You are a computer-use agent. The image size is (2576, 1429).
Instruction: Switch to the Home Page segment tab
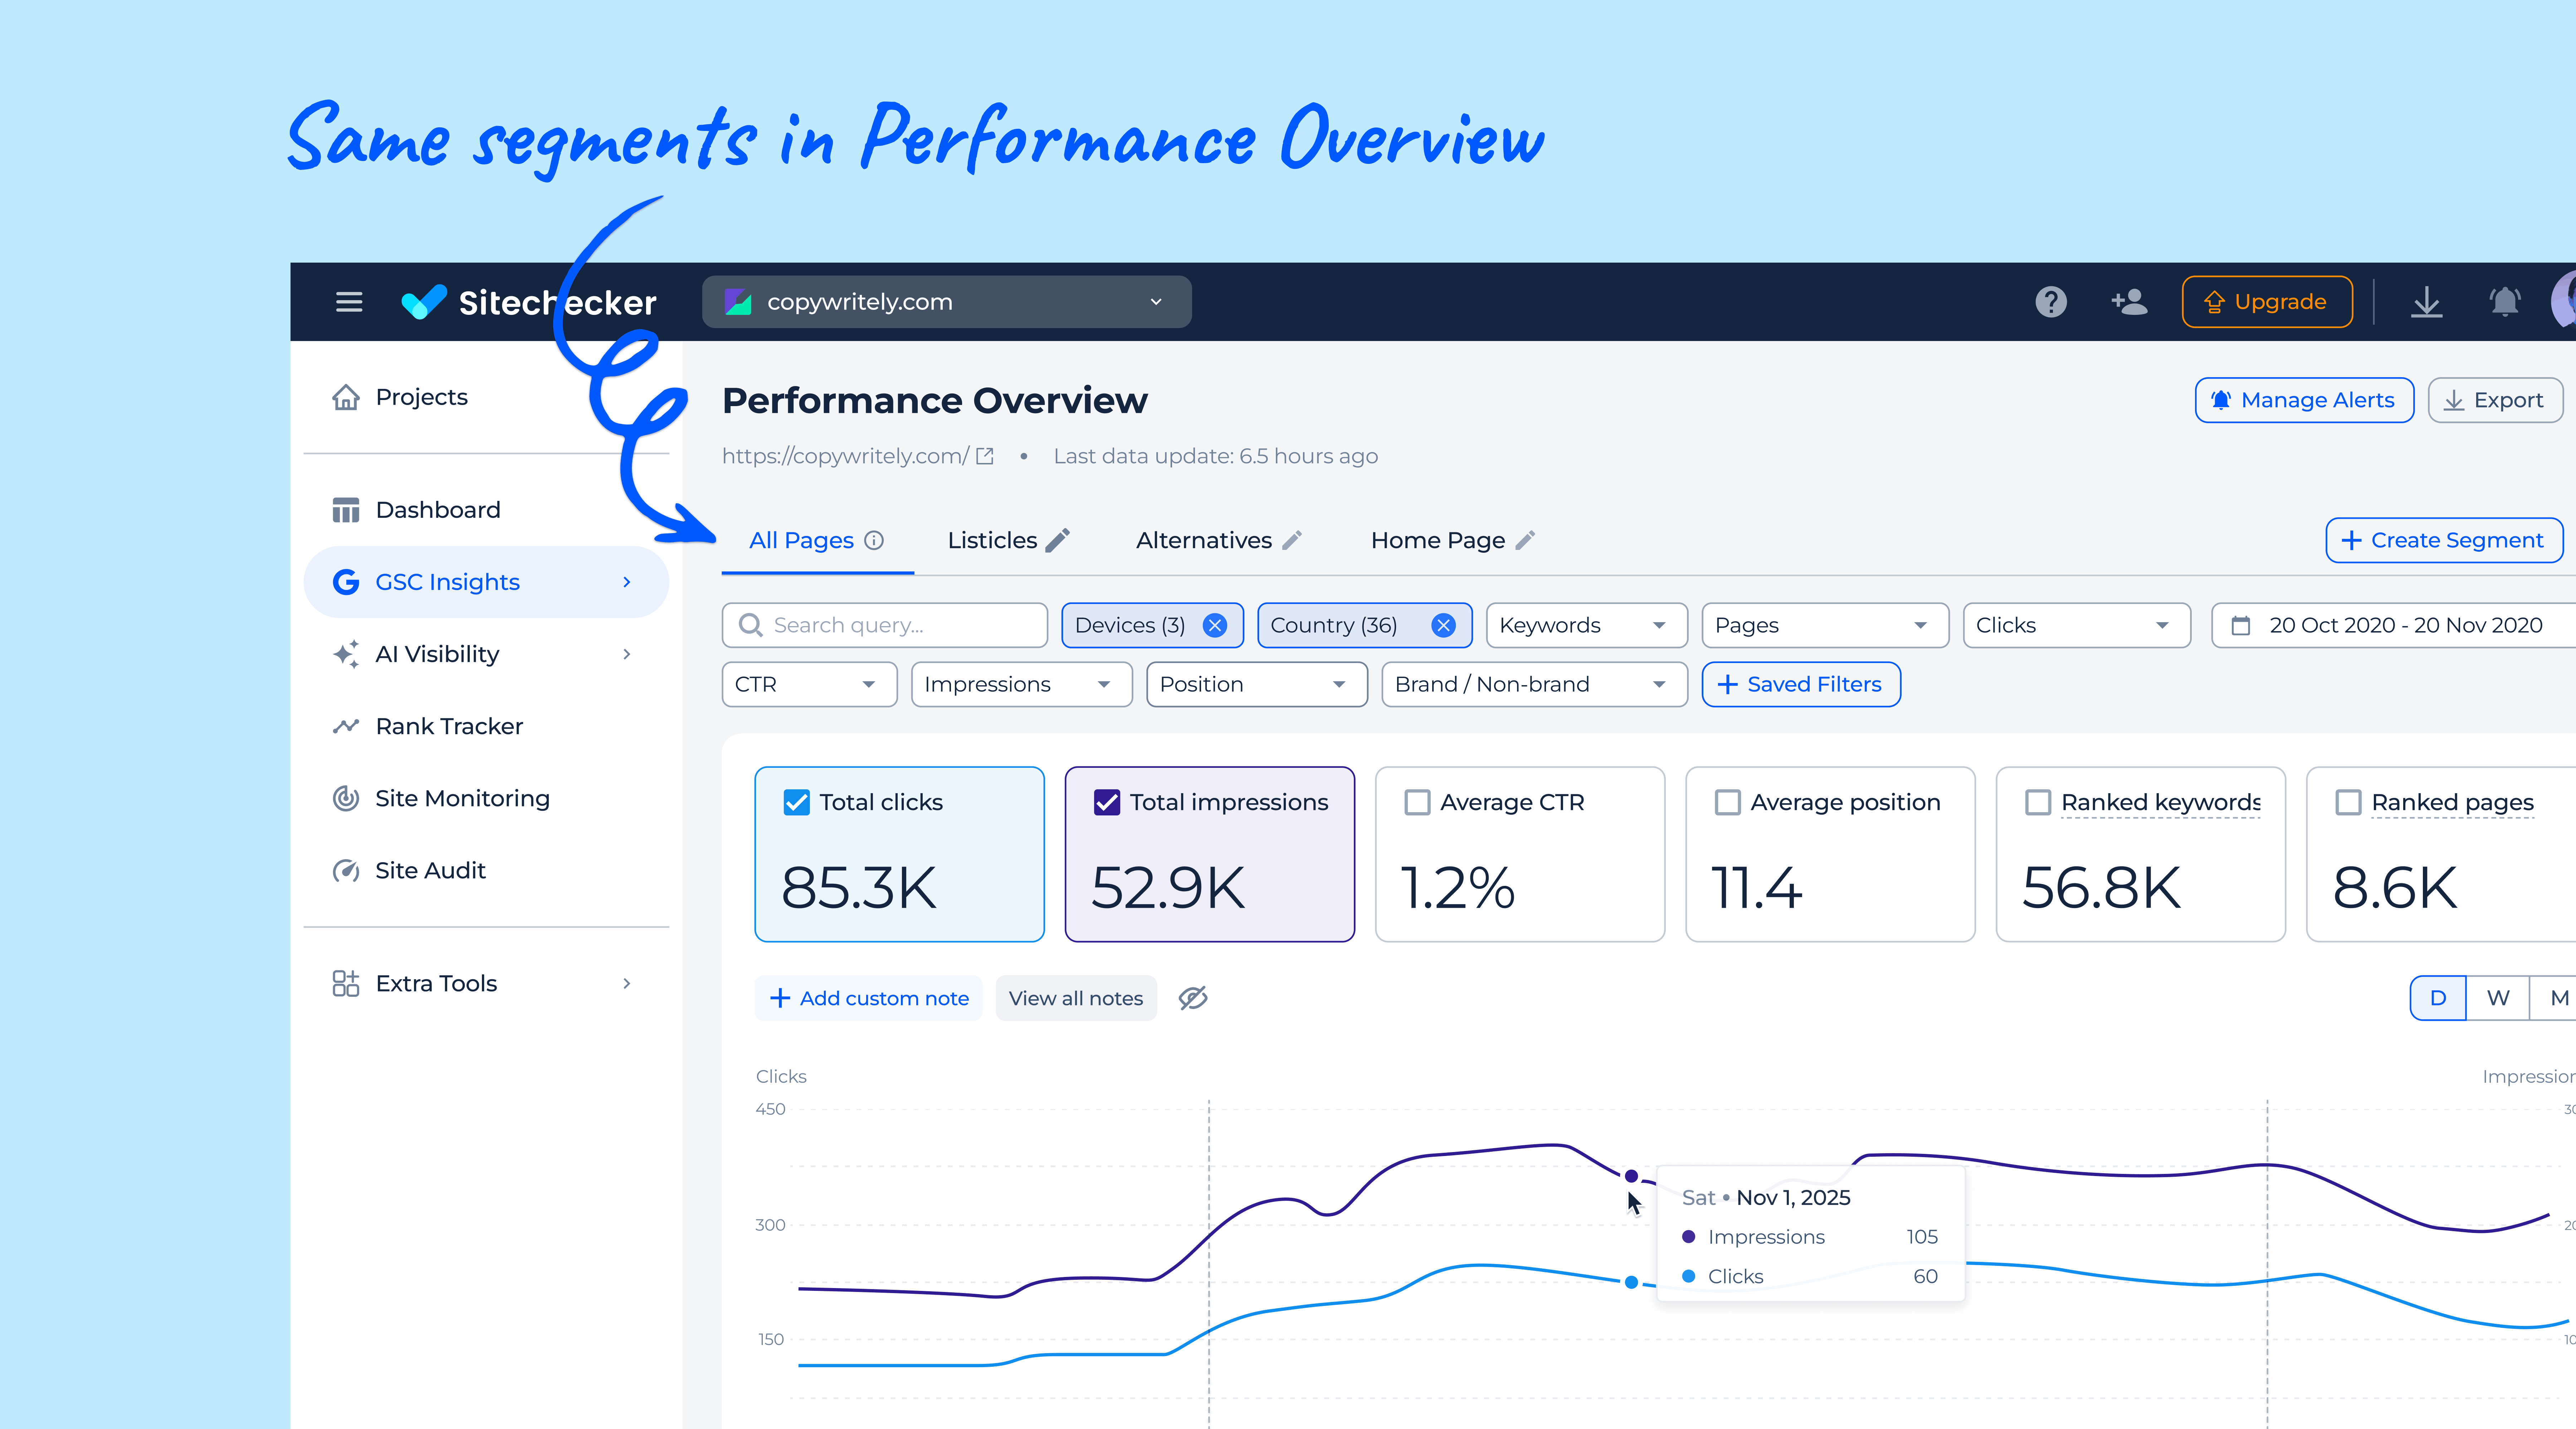[1437, 540]
